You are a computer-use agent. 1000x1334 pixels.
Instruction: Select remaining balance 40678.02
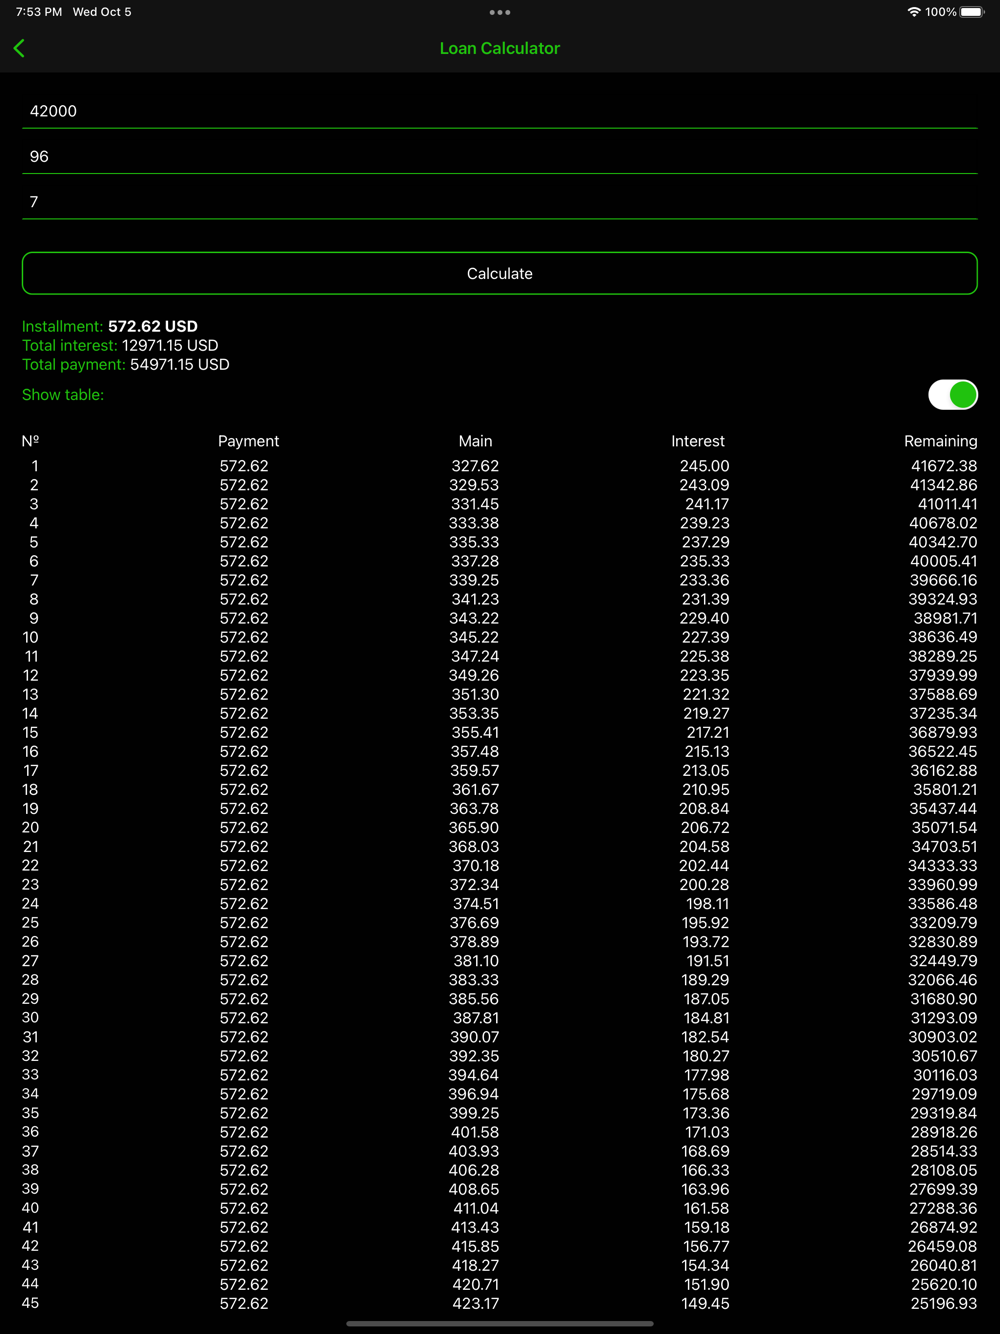pyautogui.click(x=943, y=523)
